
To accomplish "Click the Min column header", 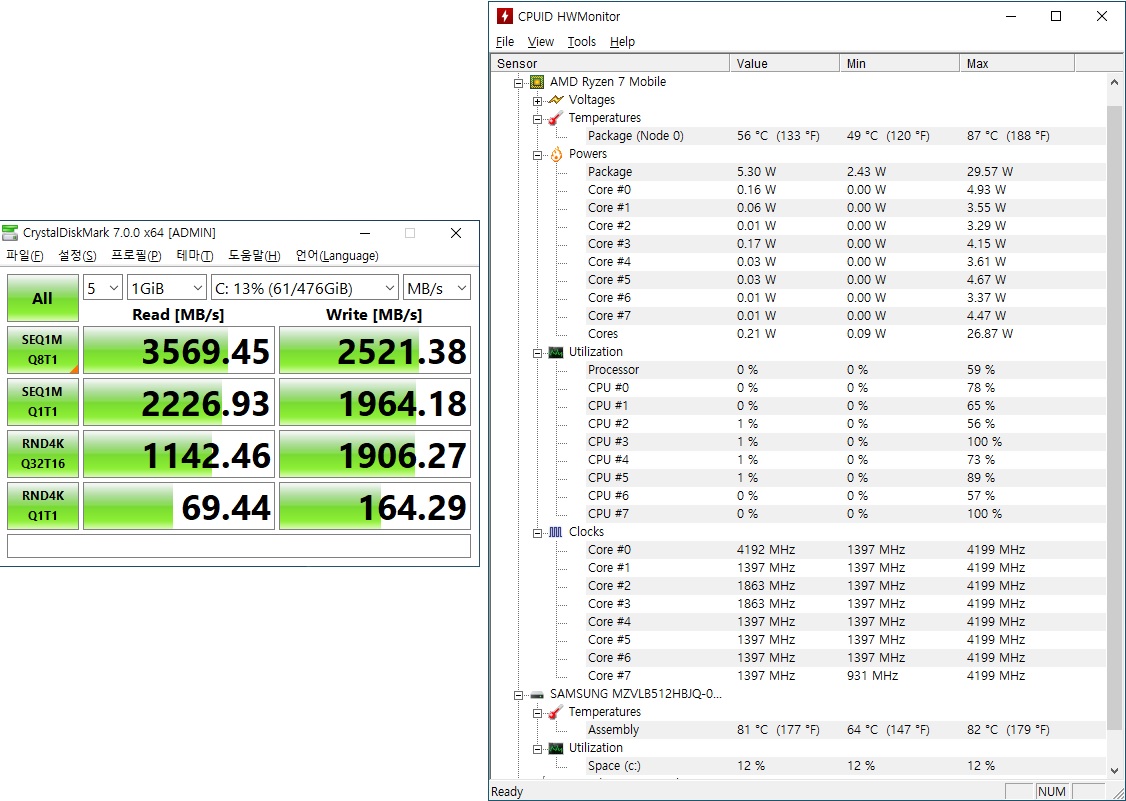I will pos(900,63).
